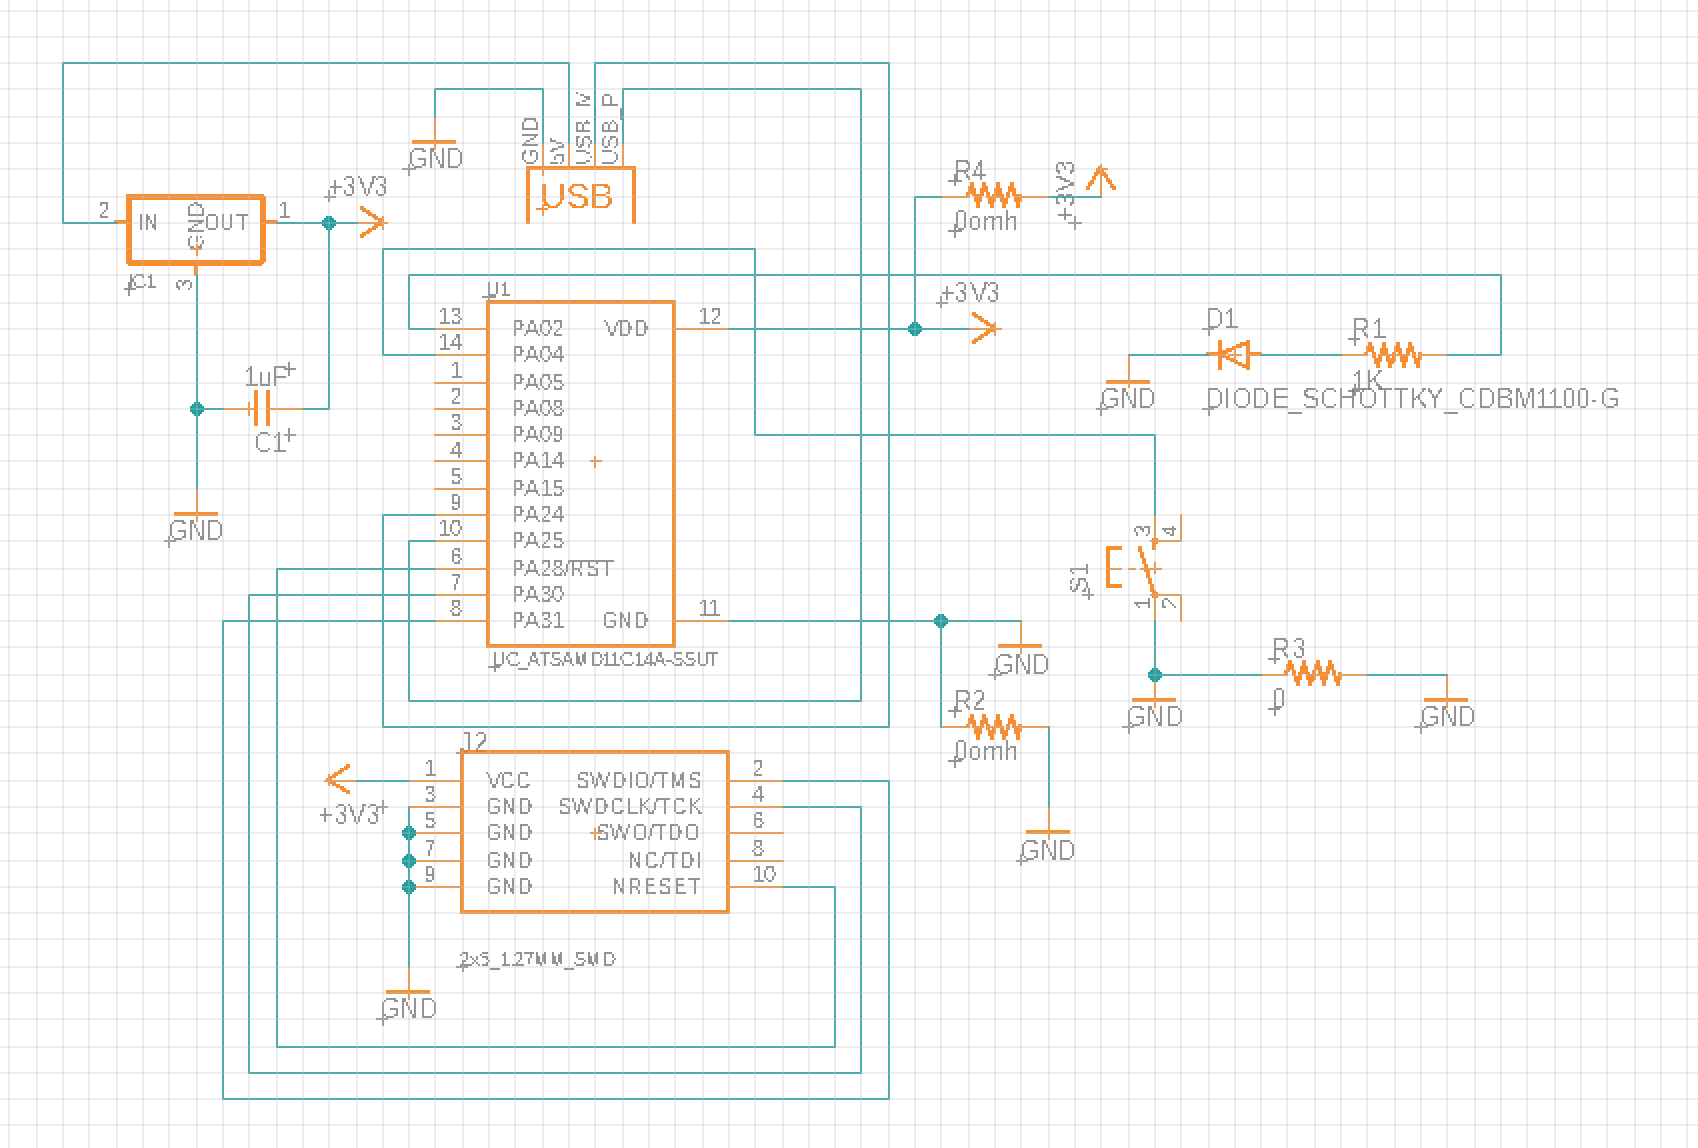Select pushbutton switch S1 symbol
1698x1148 pixels.
coord(1144,570)
